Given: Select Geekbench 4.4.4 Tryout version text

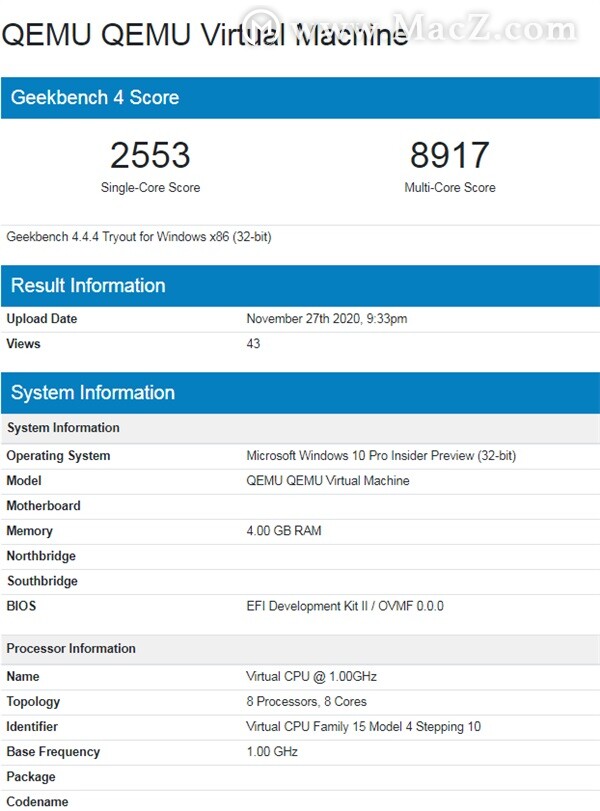Looking at the screenshot, I should [139, 237].
